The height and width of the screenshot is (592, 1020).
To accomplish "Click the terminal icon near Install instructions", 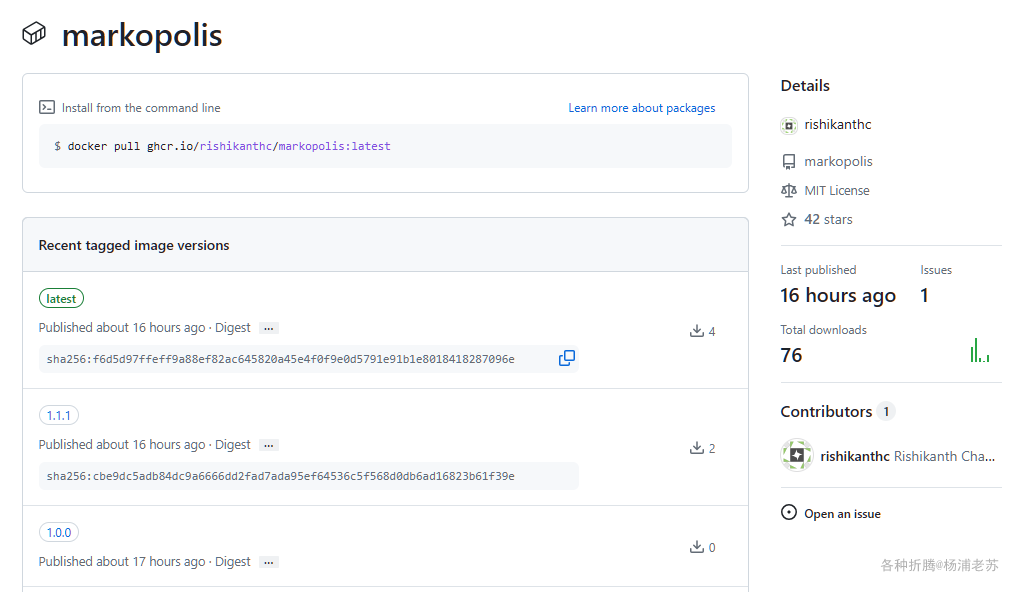I will coord(47,107).
